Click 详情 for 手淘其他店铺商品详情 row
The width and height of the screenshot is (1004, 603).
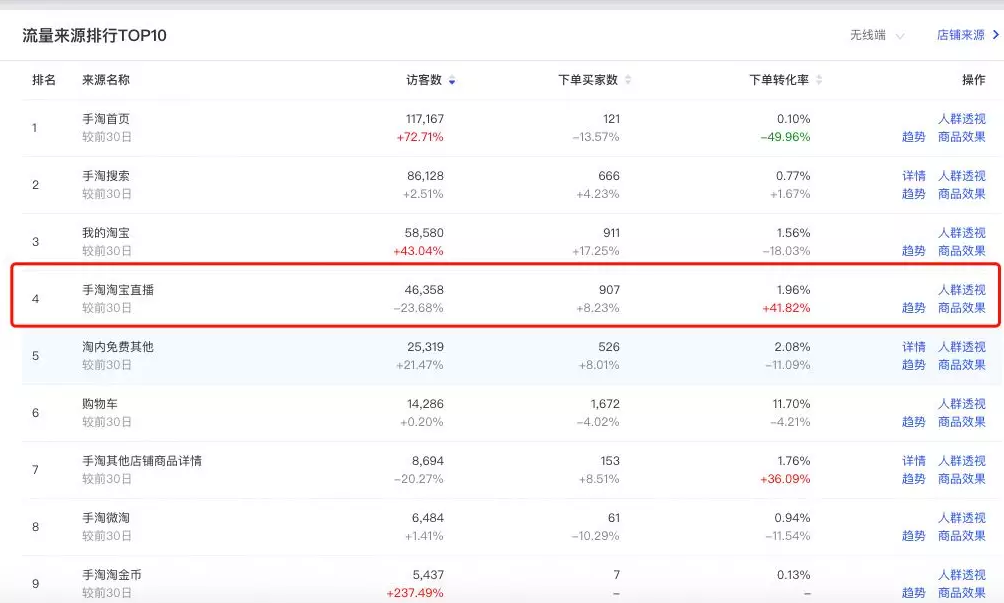pyautogui.click(x=913, y=461)
